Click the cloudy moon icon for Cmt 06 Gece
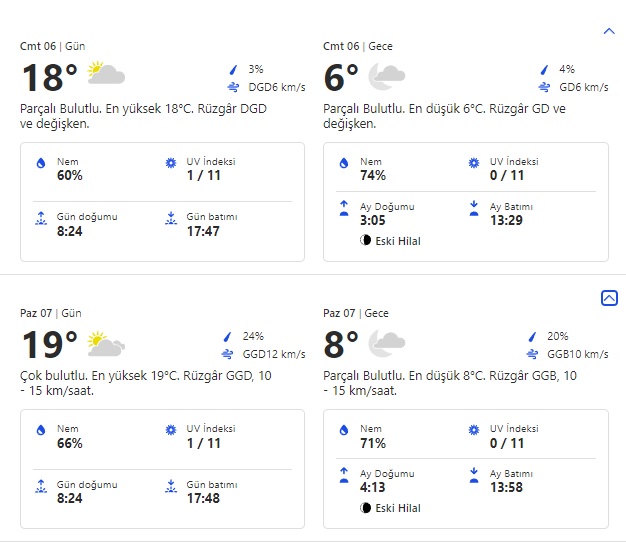Screen dimensions: 626x542 click(386, 76)
